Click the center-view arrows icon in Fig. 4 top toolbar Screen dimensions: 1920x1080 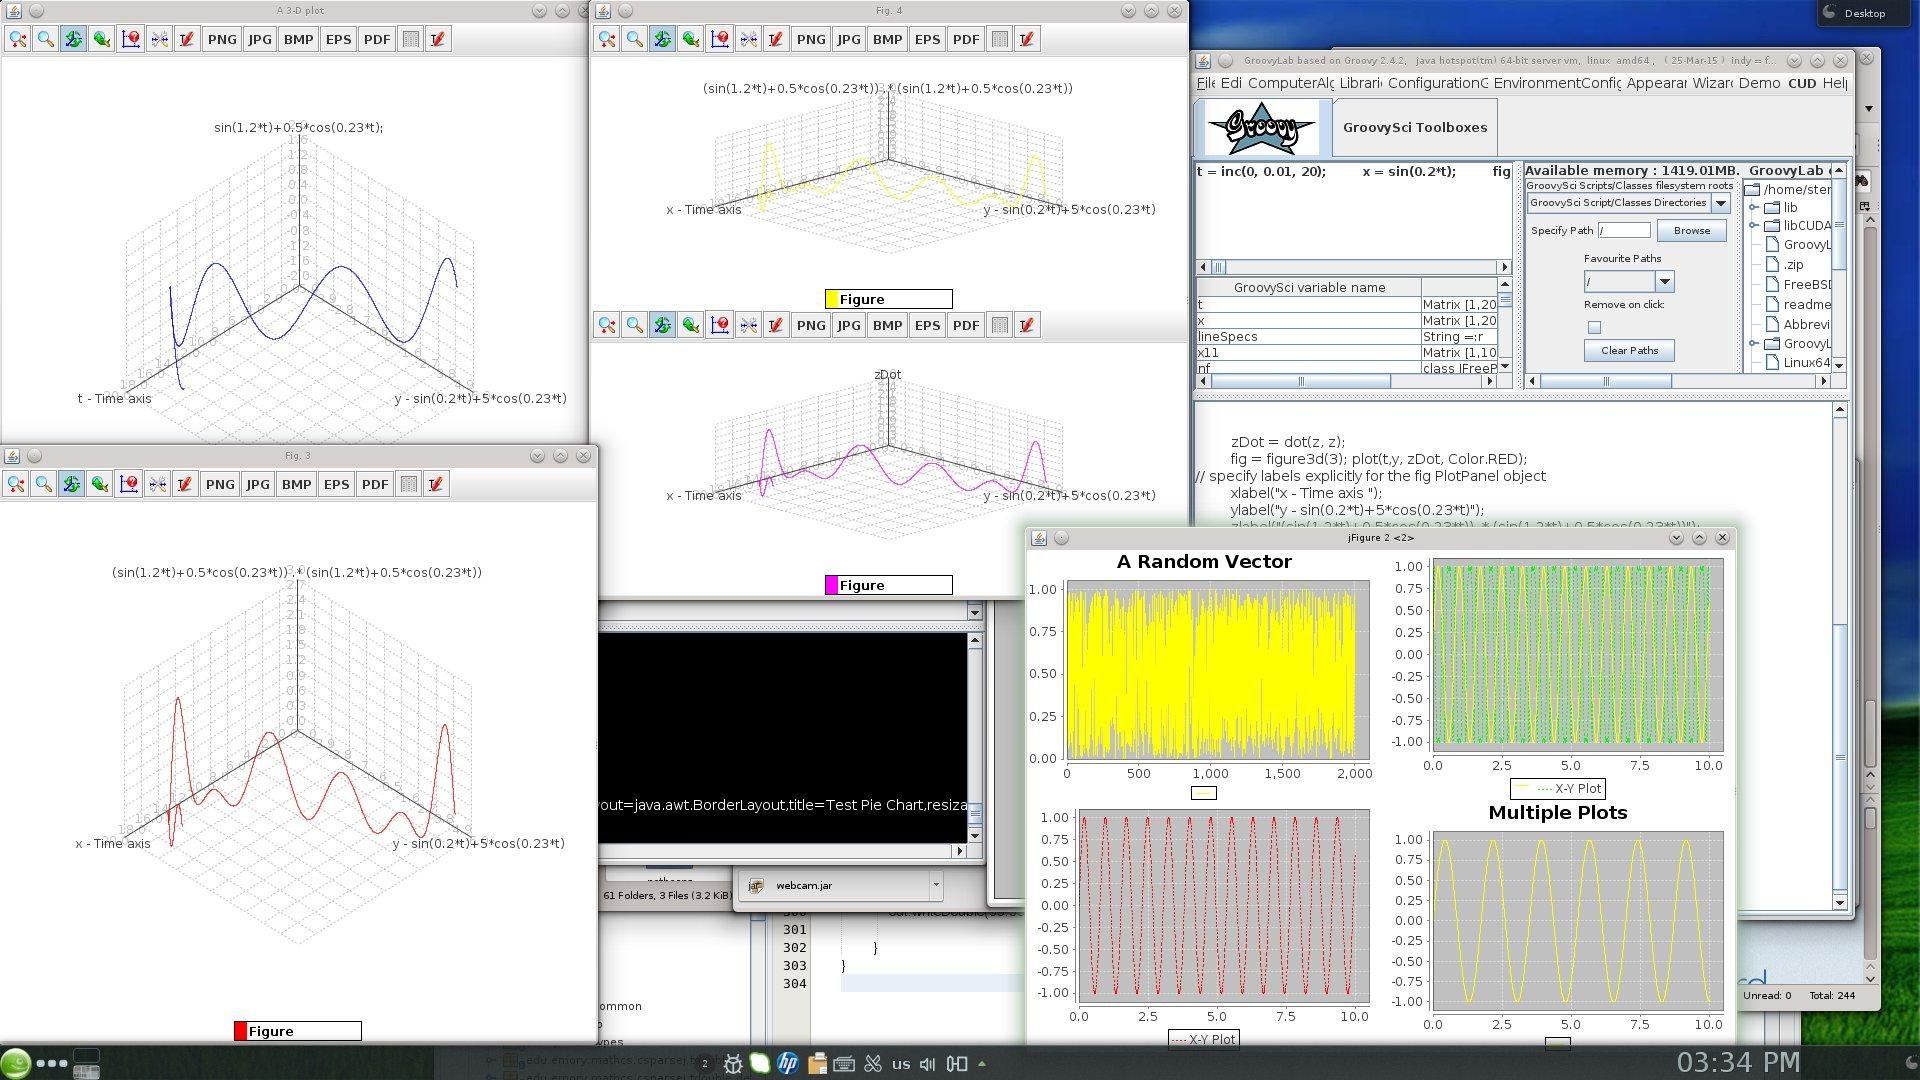pyautogui.click(x=748, y=39)
